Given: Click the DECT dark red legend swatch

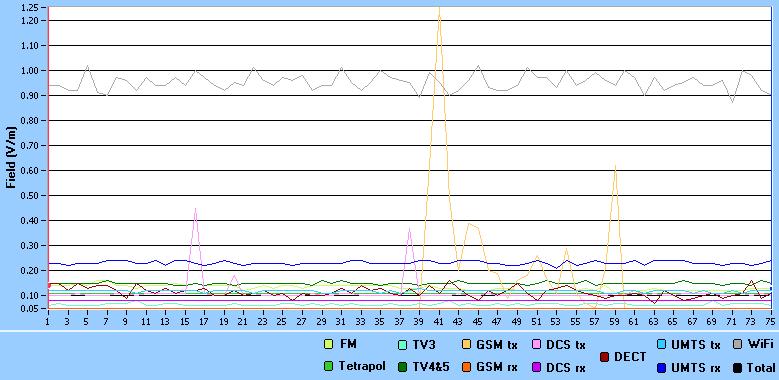Looking at the screenshot, I should pos(605,356).
